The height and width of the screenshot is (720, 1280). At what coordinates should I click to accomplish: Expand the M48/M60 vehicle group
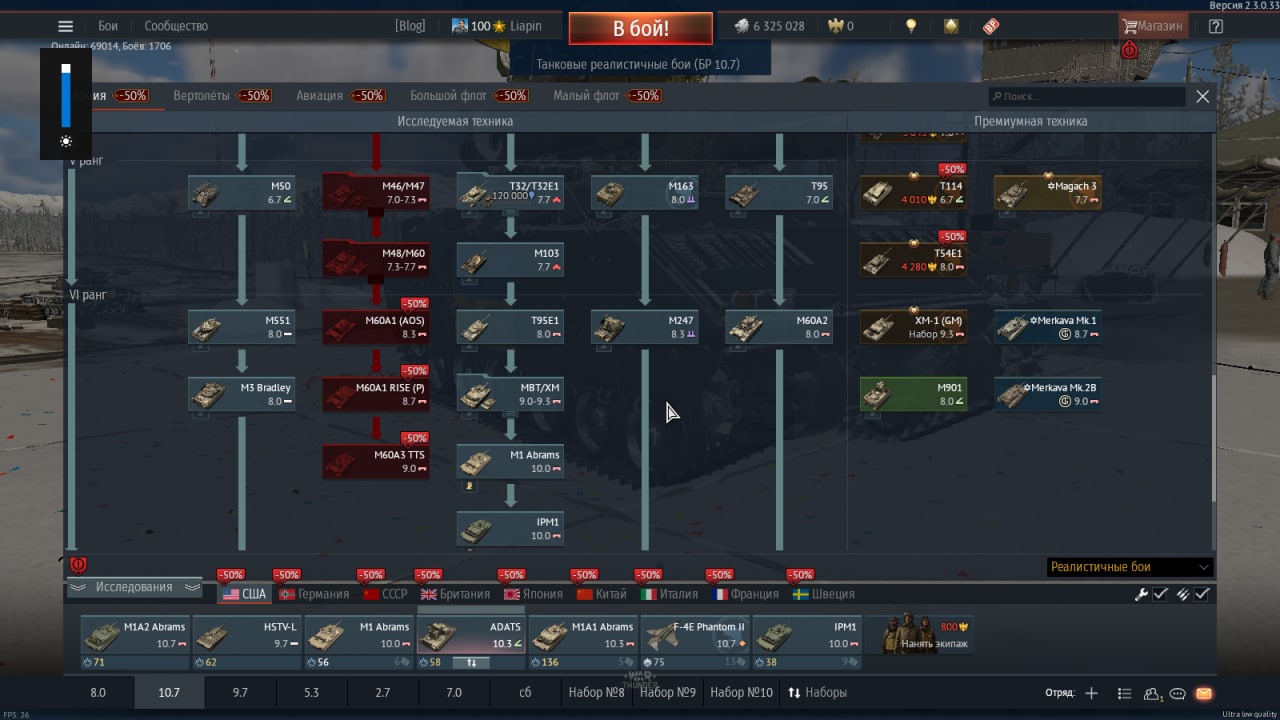pos(376,260)
